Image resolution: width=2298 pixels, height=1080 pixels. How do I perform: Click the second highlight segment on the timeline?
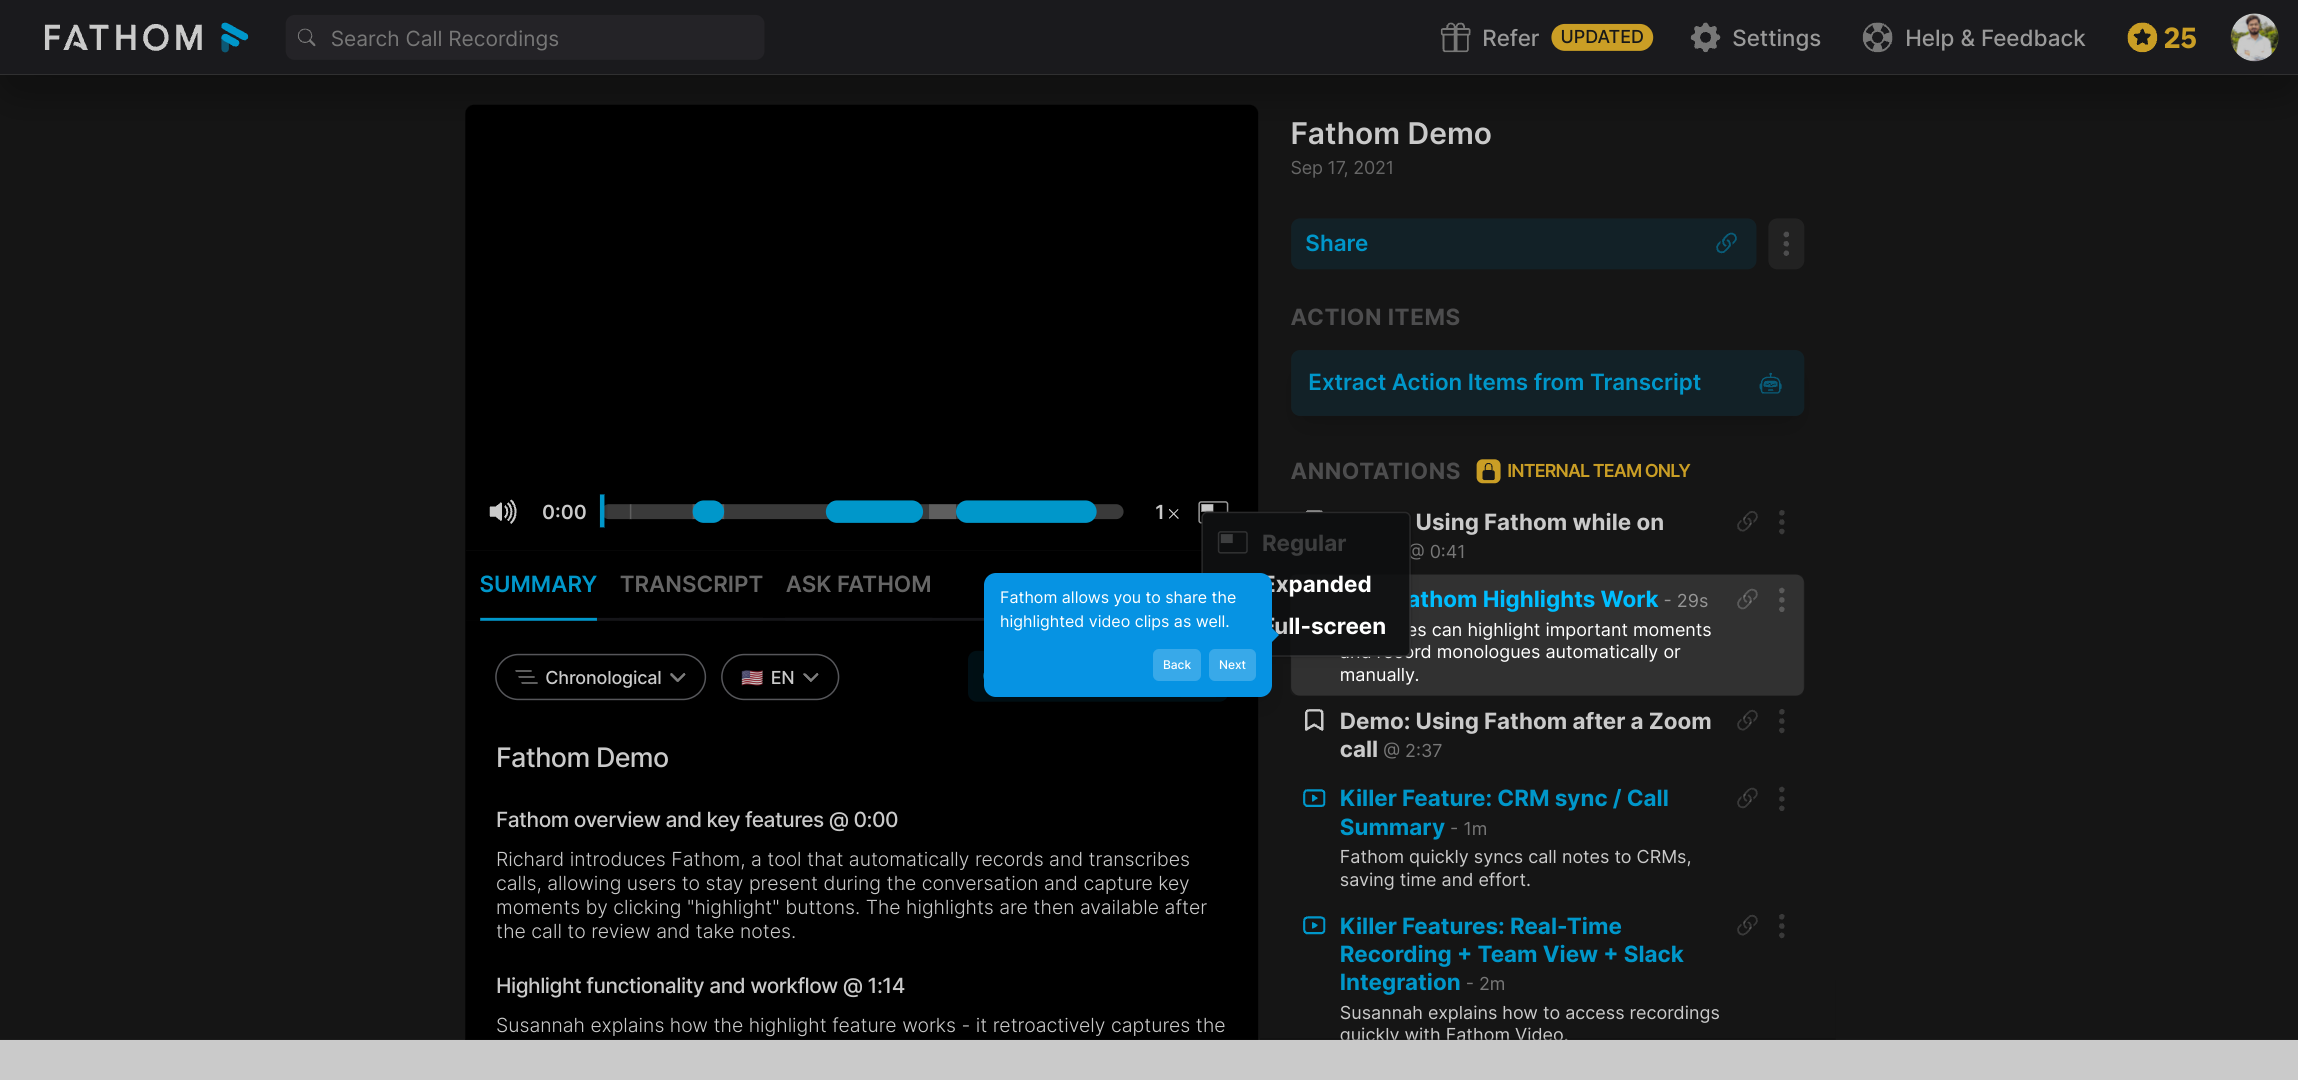(874, 512)
